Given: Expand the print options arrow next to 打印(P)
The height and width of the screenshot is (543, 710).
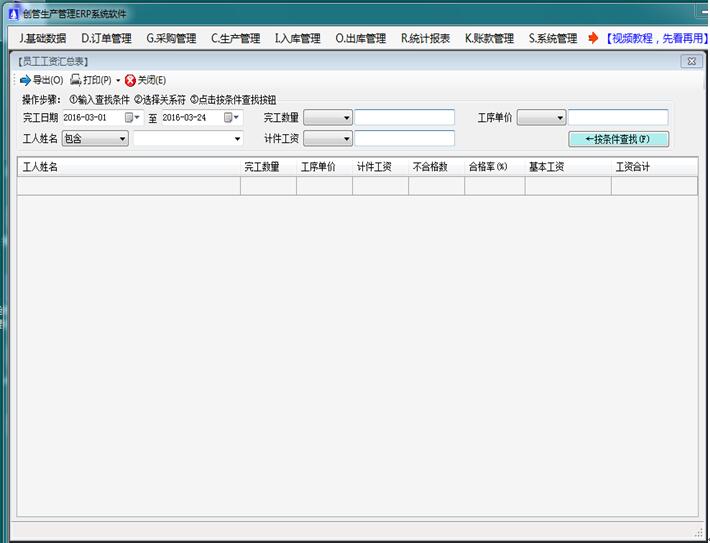Looking at the screenshot, I should (x=118, y=80).
